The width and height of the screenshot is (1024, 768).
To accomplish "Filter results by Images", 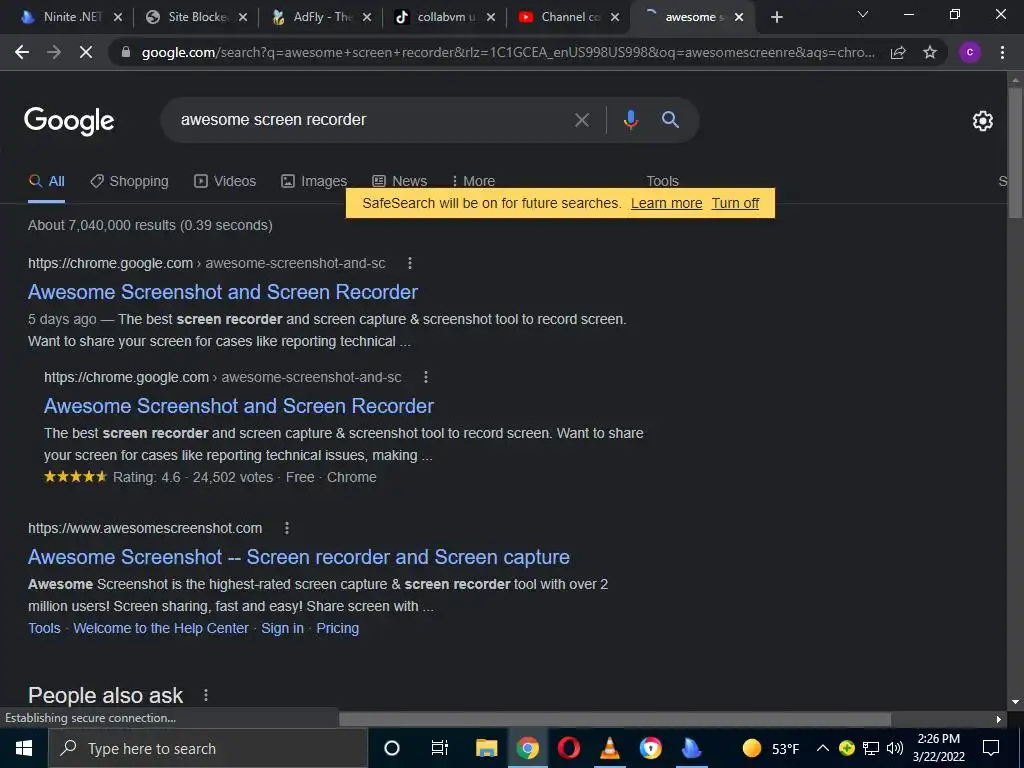I will point(314,182).
